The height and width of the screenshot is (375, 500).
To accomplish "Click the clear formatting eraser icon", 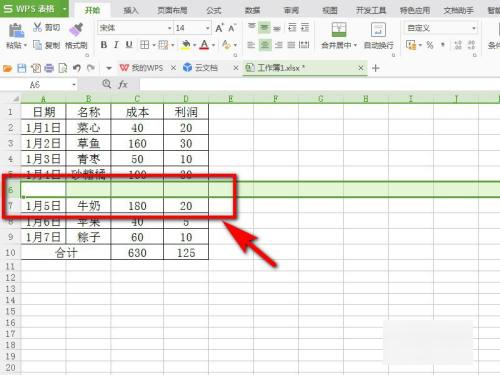I will tap(226, 45).
